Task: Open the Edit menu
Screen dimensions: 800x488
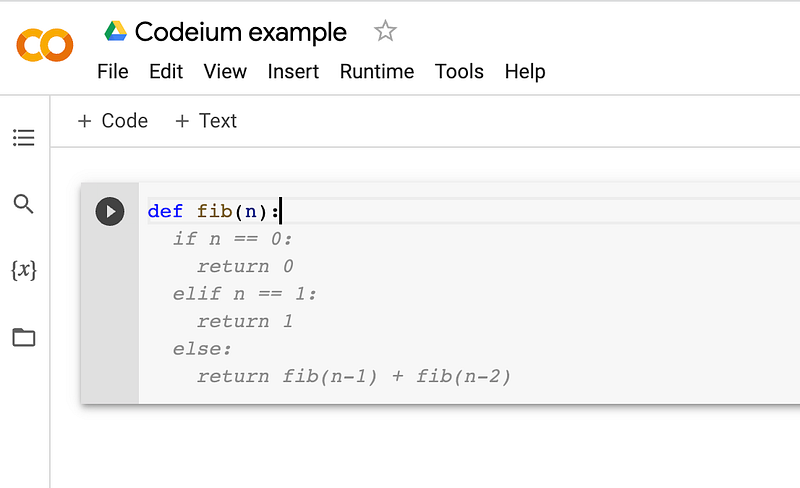Action: [166, 71]
